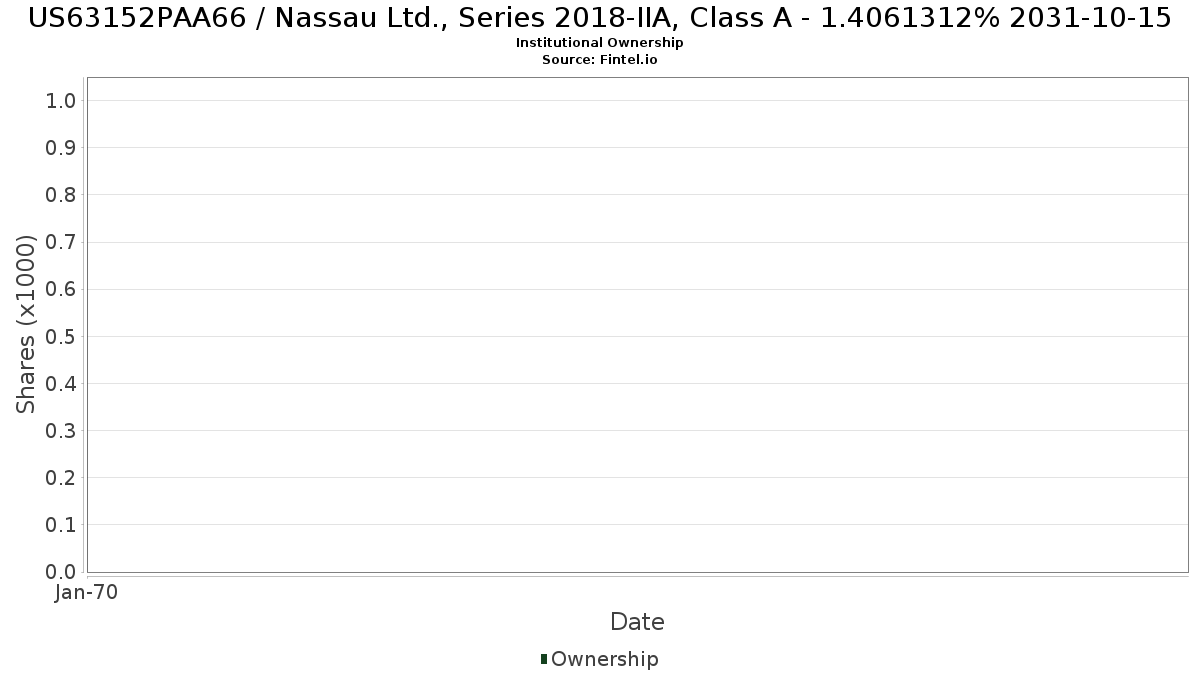
Task: Select the 0.8 y-axis tick label
Action: [61, 195]
